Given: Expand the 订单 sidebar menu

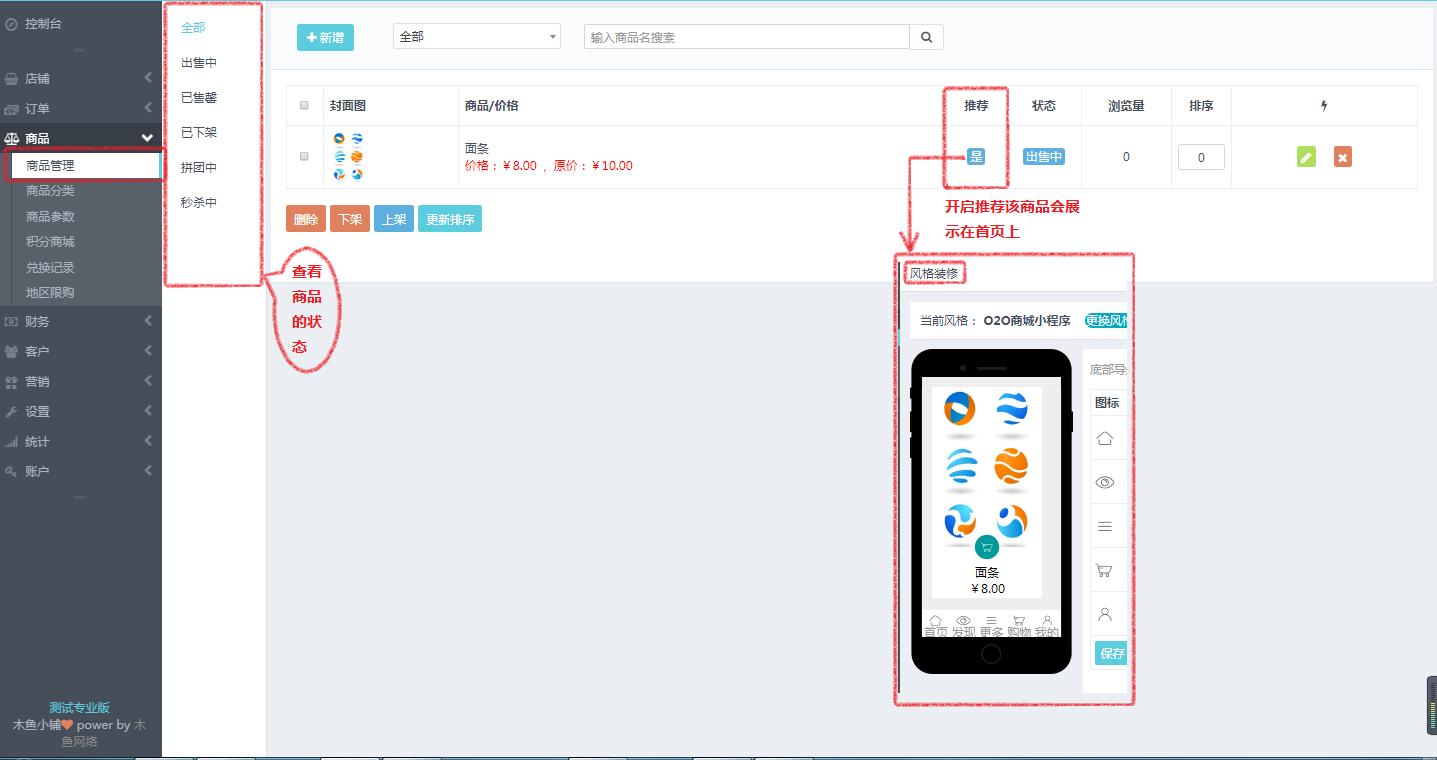Looking at the screenshot, I should (x=80, y=108).
